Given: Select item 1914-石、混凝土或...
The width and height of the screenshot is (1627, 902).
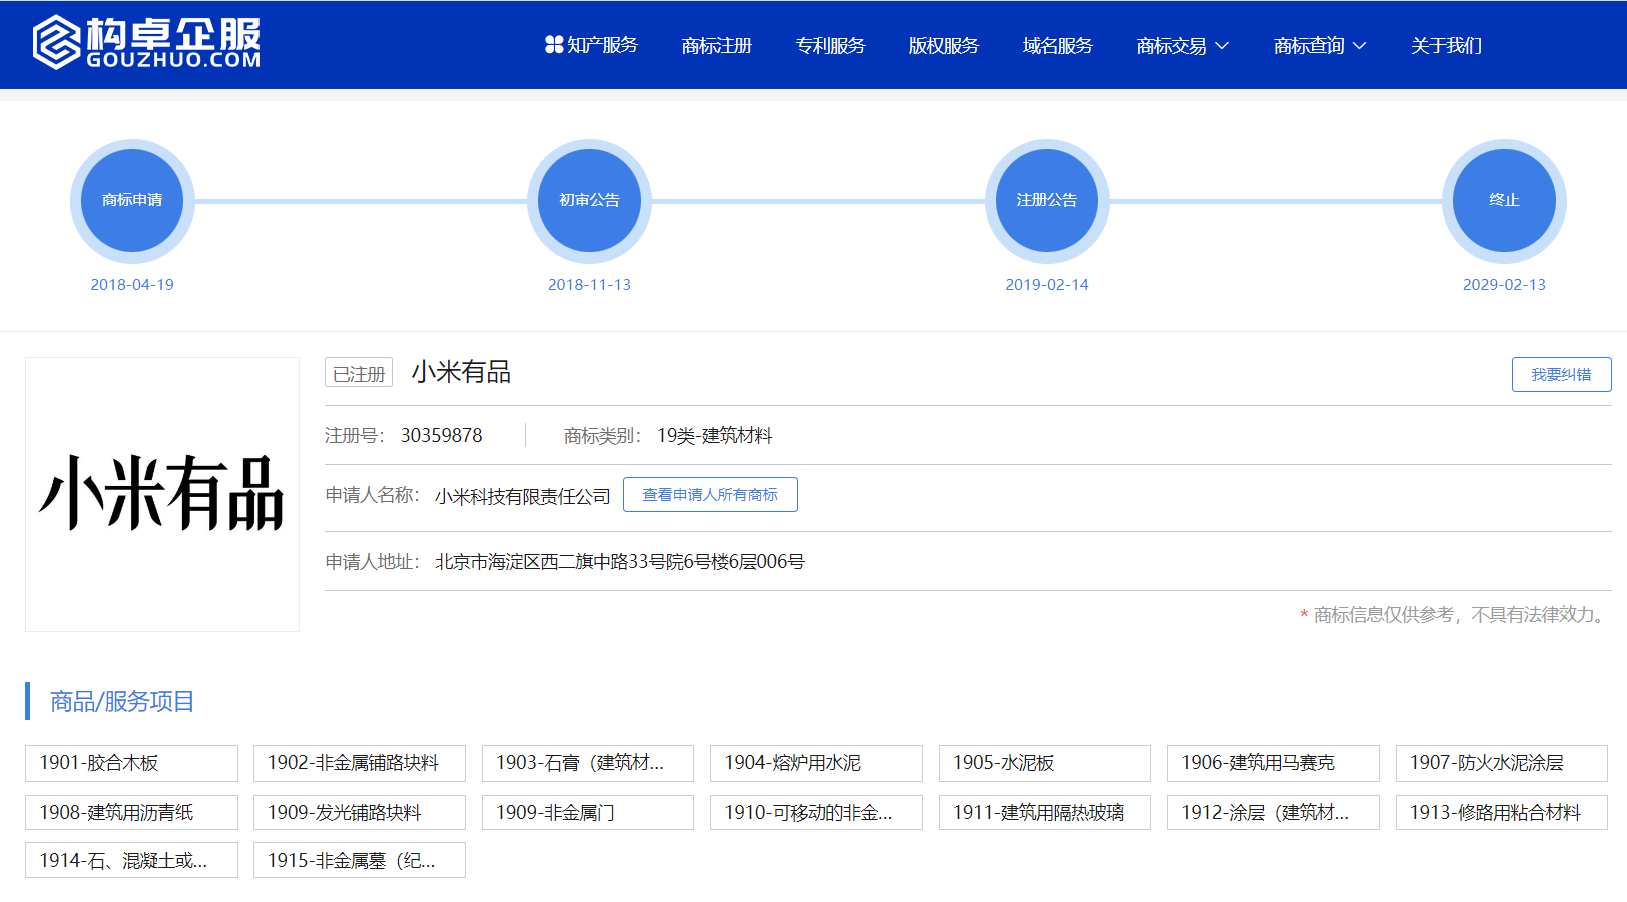Looking at the screenshot, I should click(131, 860).
